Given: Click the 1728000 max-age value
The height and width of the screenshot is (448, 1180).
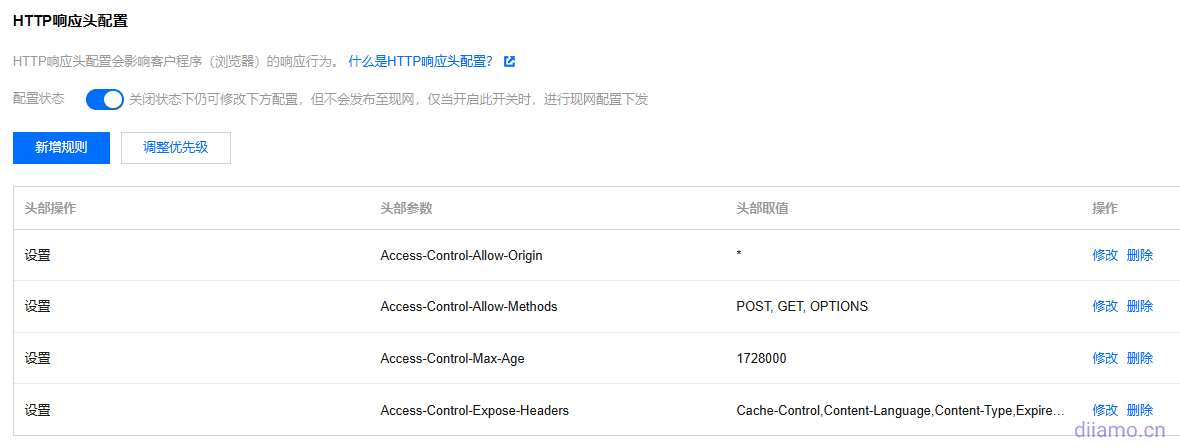Looking at the screenshot, I should [761, 358].
